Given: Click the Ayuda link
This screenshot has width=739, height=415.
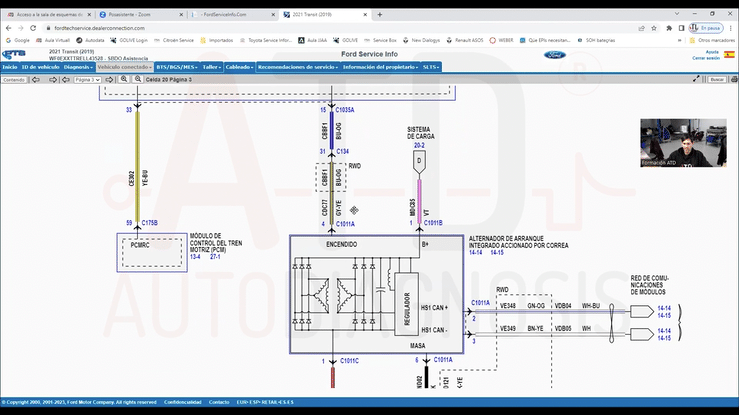Looking at the screenshot, I should (712, 52).
